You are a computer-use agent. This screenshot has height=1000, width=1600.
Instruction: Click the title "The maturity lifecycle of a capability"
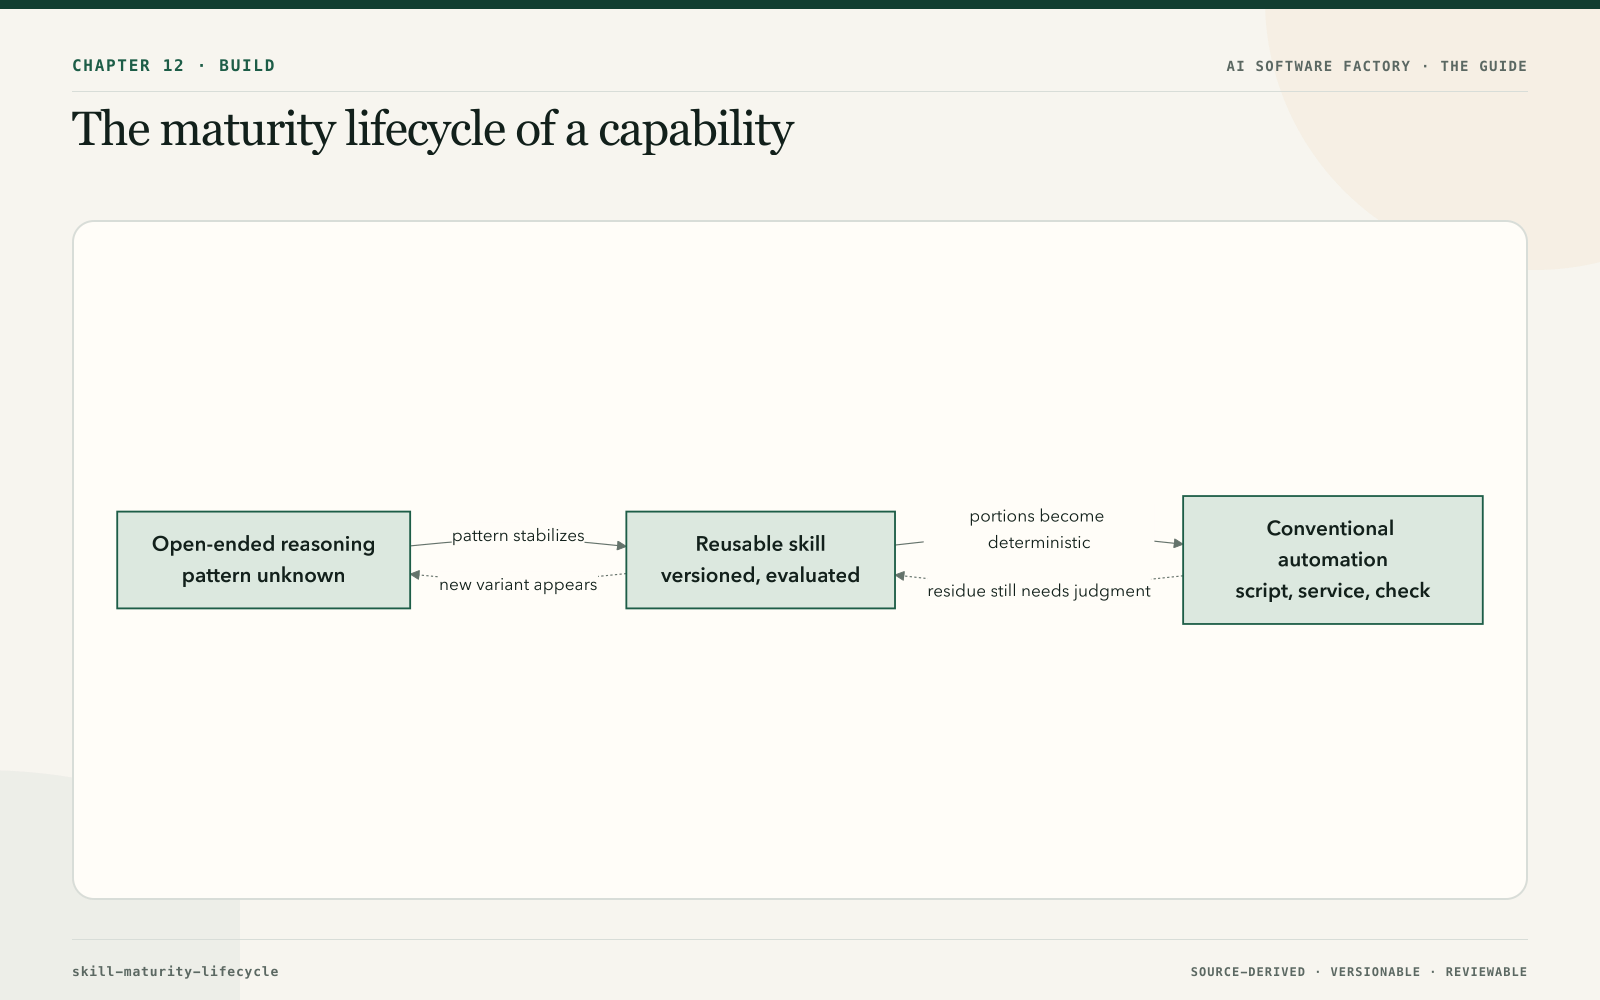click(432, 130)
